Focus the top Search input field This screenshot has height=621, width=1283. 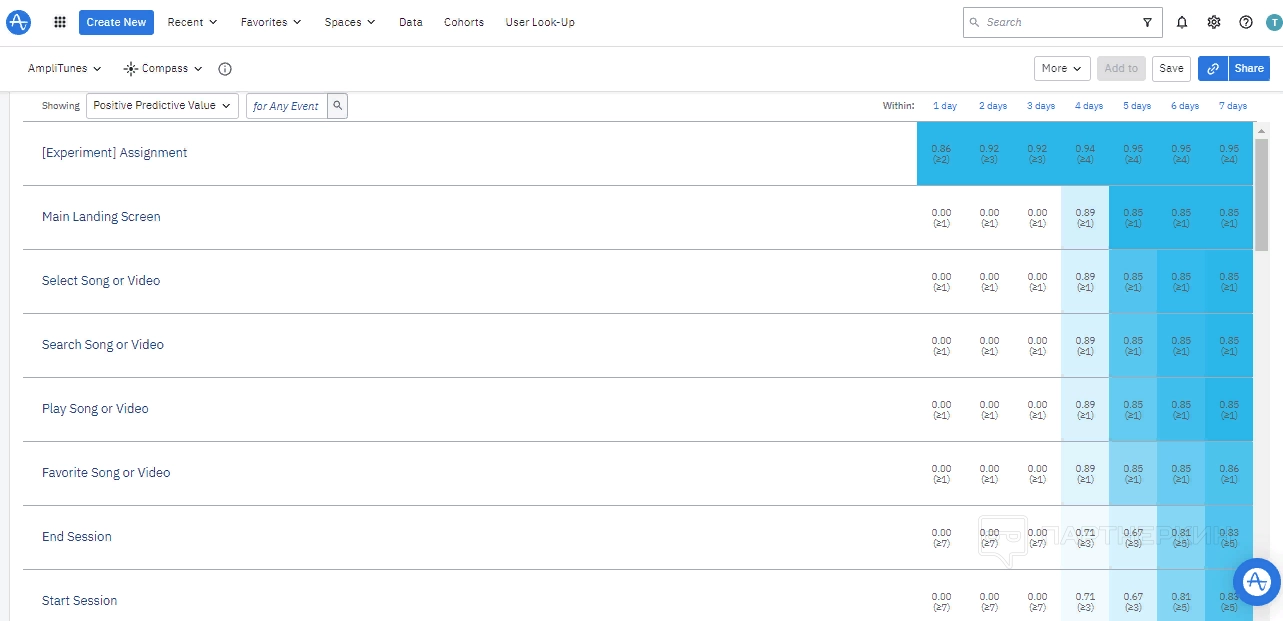[1060, 22]
